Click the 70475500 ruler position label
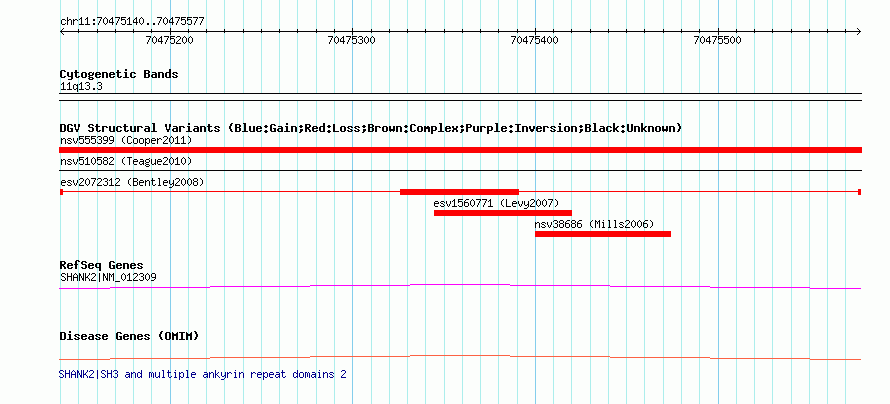The image size is (890, 404). (717, 40)
